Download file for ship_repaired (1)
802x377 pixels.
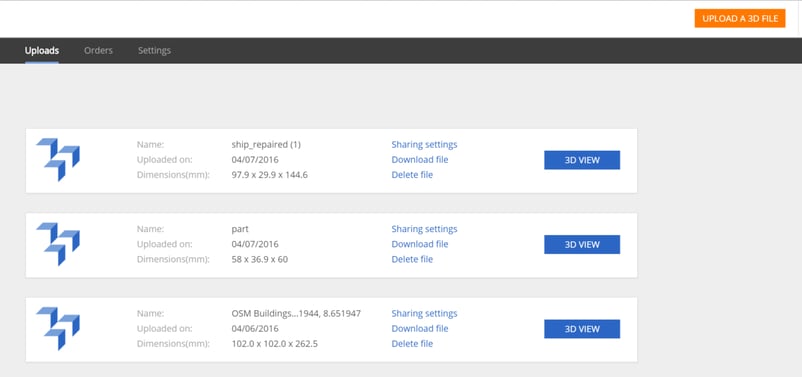(x=420, y=160)
